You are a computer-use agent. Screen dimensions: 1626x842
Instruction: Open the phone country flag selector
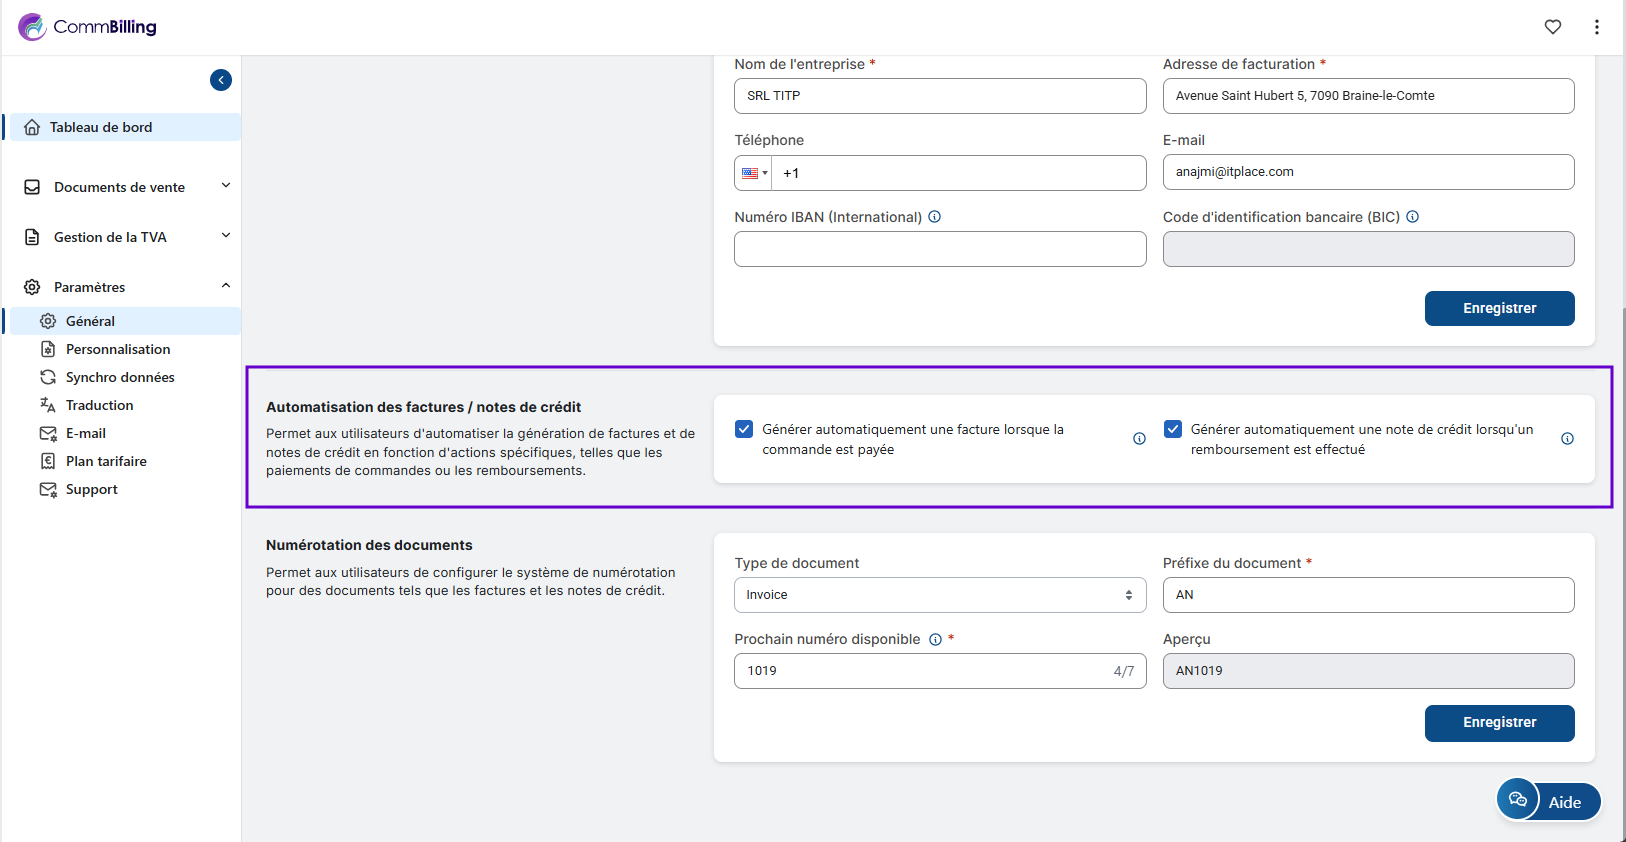tap(754, 173)
